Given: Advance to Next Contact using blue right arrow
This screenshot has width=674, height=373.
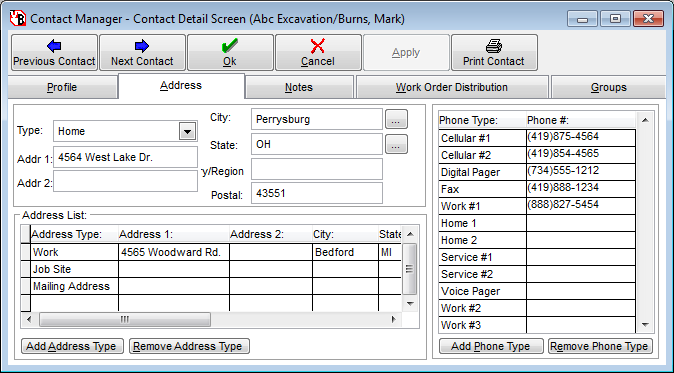Looking at the screenshot, I should tap(142, 53).
